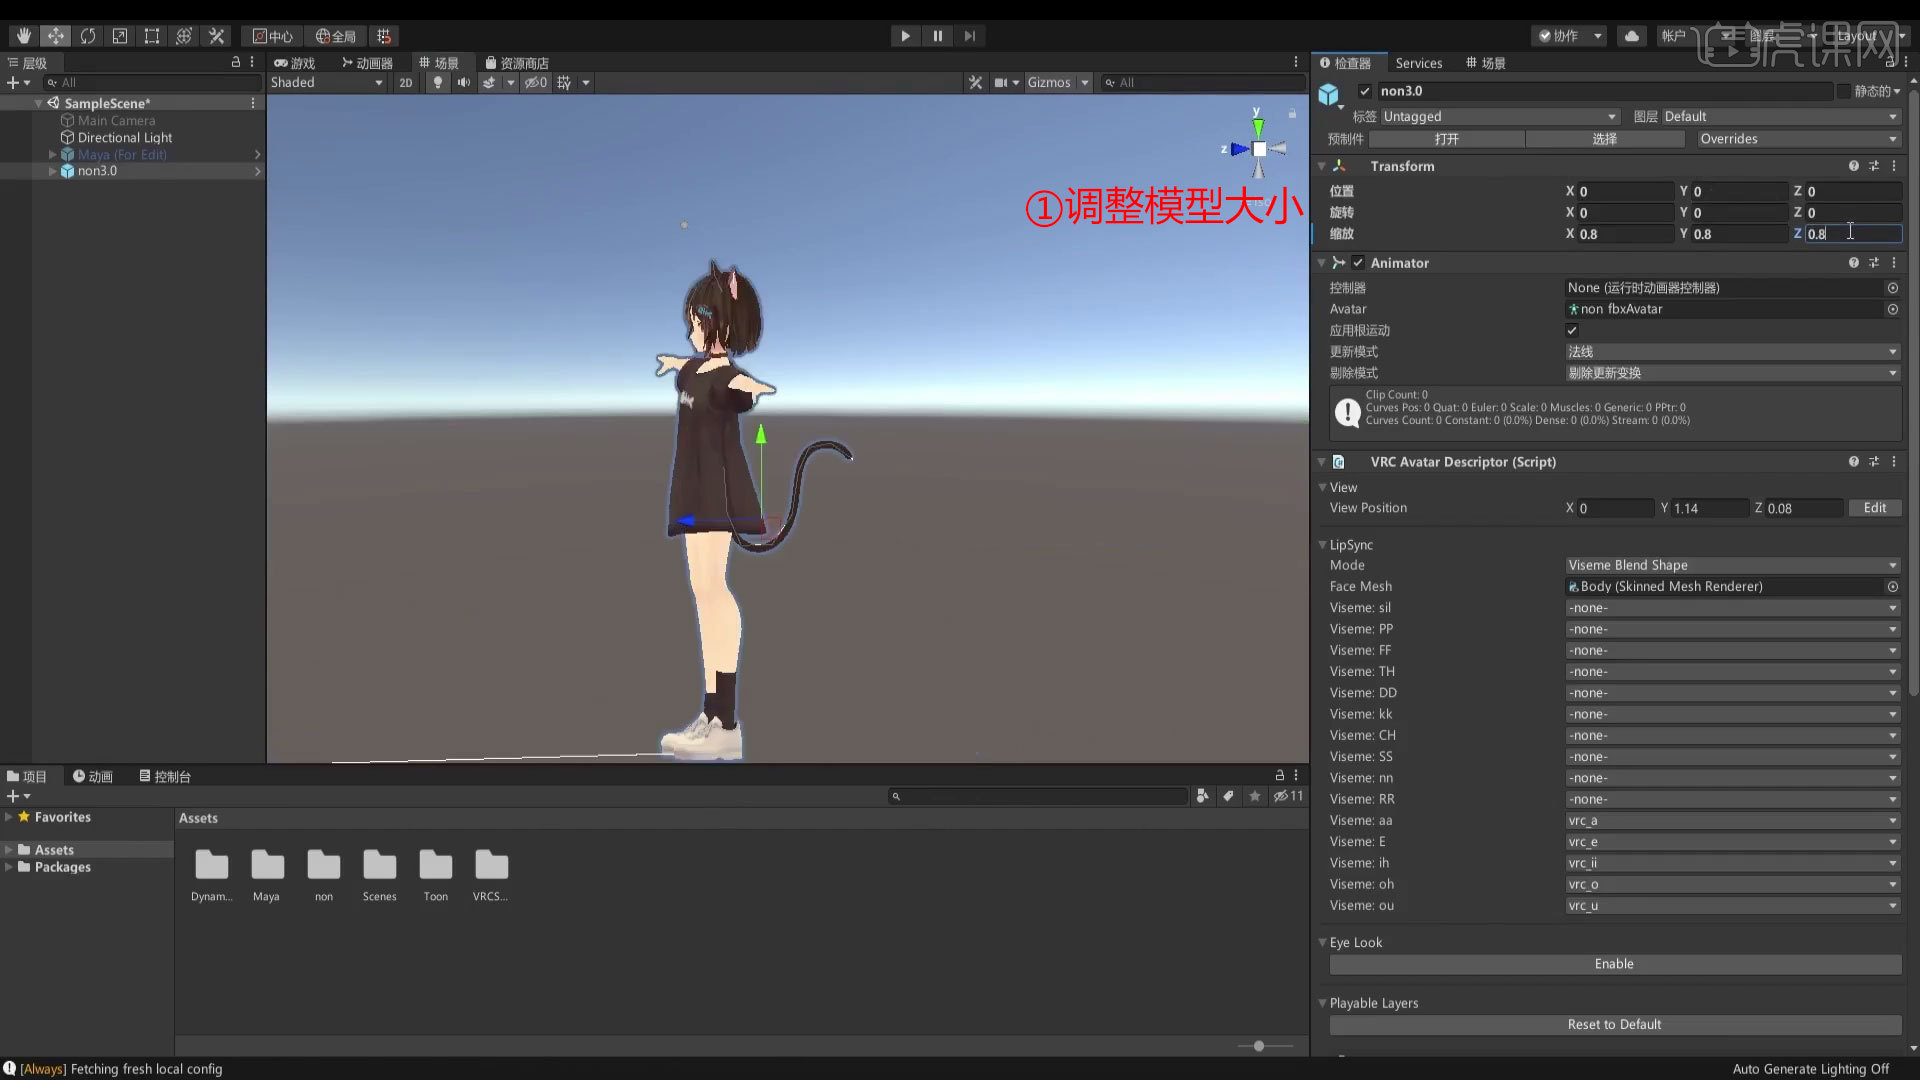Toggle the scene lighting bulb icon
The height and width of the screenshot is (1080, 1920).
[437, 82]
